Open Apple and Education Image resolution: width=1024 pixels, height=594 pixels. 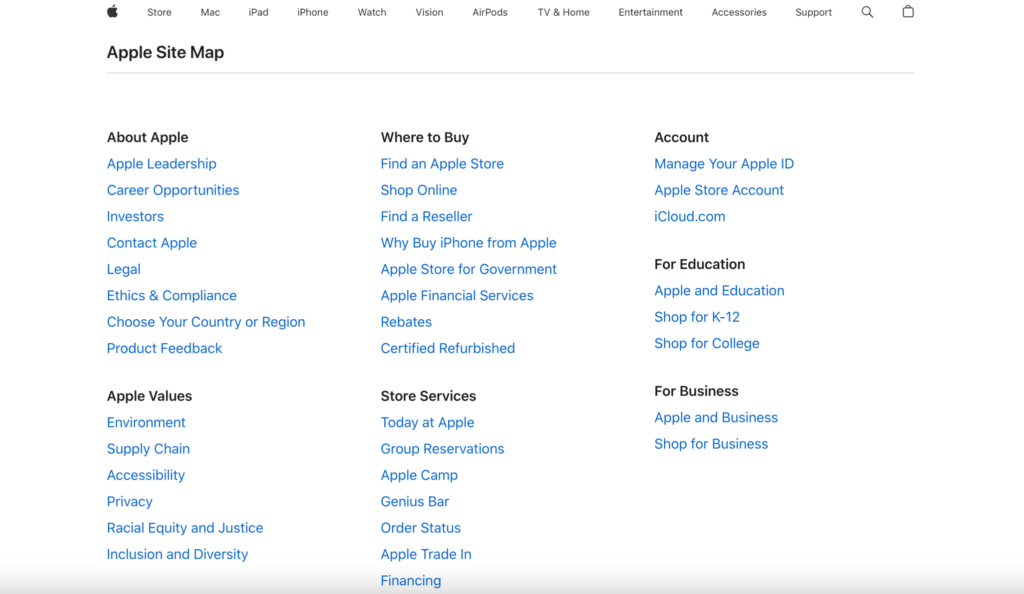[719, 290]
